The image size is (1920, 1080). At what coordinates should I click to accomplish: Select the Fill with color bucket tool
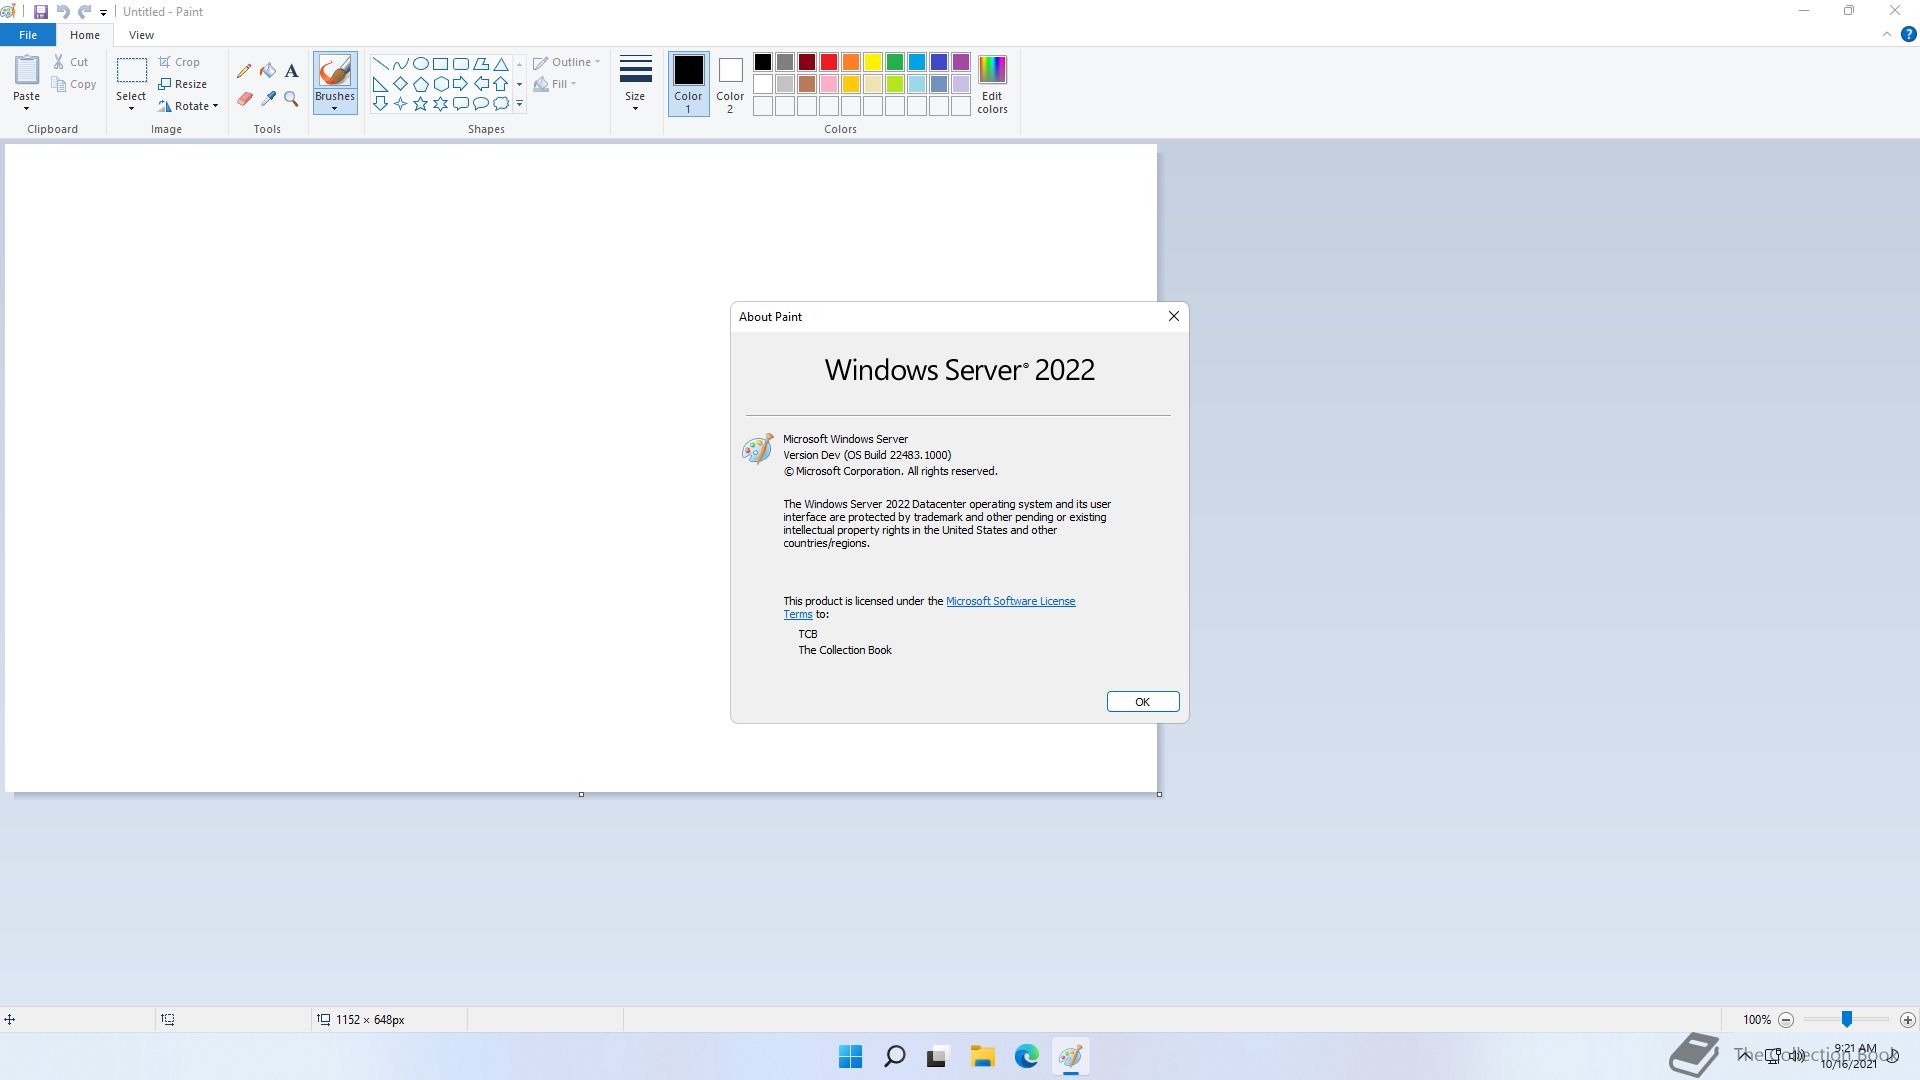pos(268,71)
